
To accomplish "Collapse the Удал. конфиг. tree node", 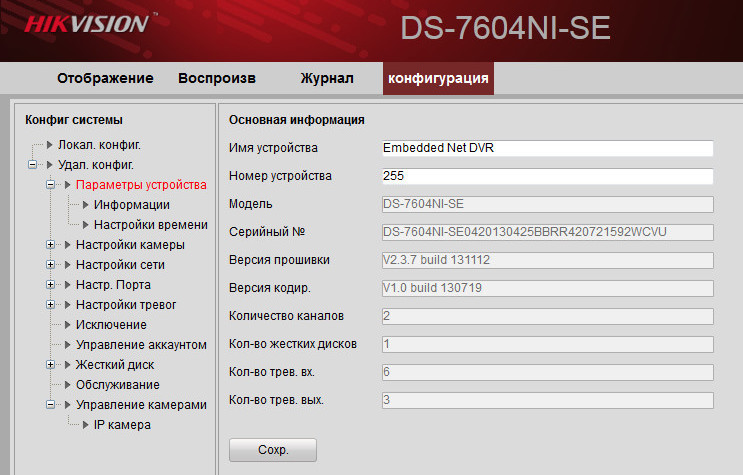I will tap(32, 165).
